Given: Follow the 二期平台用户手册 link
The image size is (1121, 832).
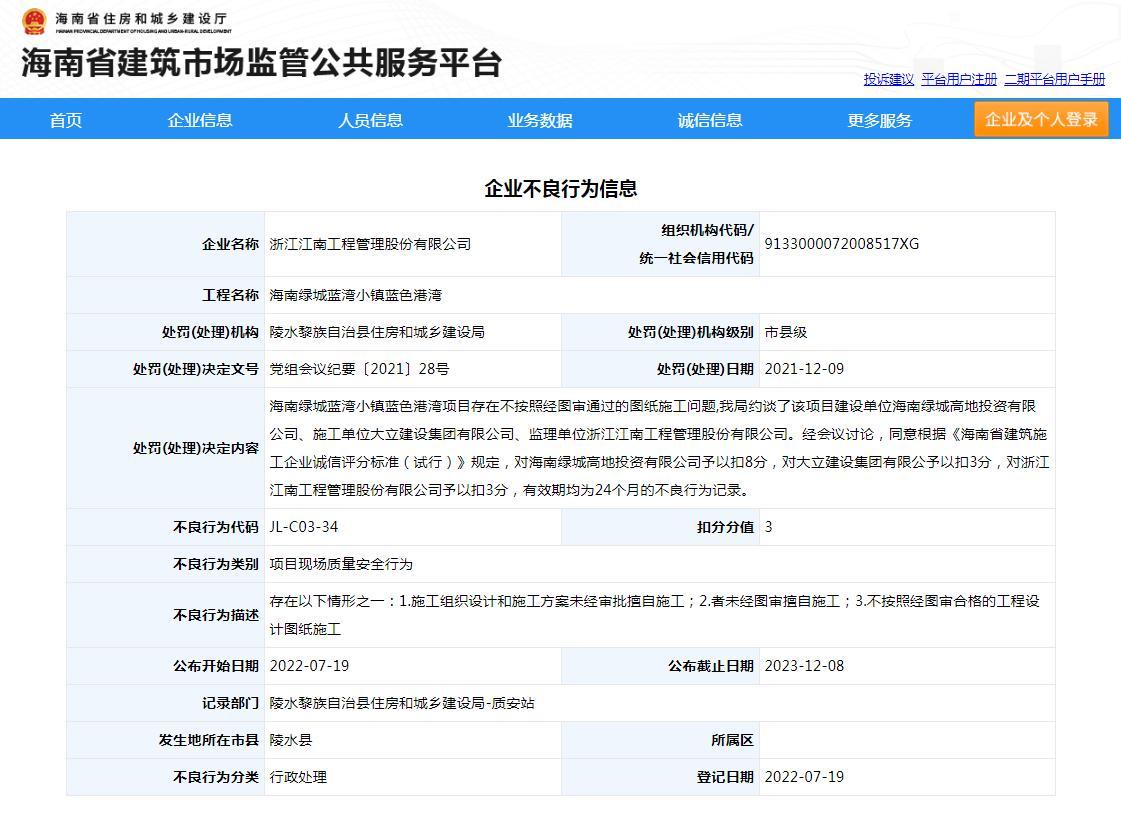Looking at the screenshot, I should (x=1055, y=79).
